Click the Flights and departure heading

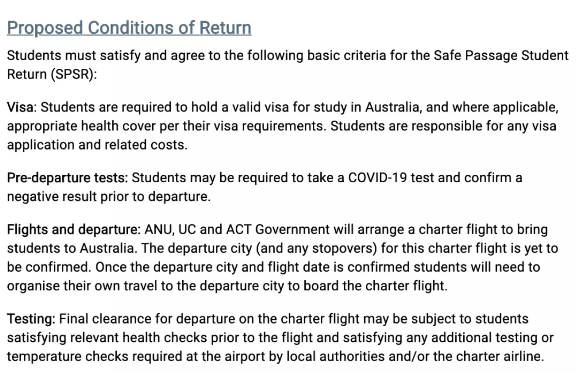click(x=74, y=230)
